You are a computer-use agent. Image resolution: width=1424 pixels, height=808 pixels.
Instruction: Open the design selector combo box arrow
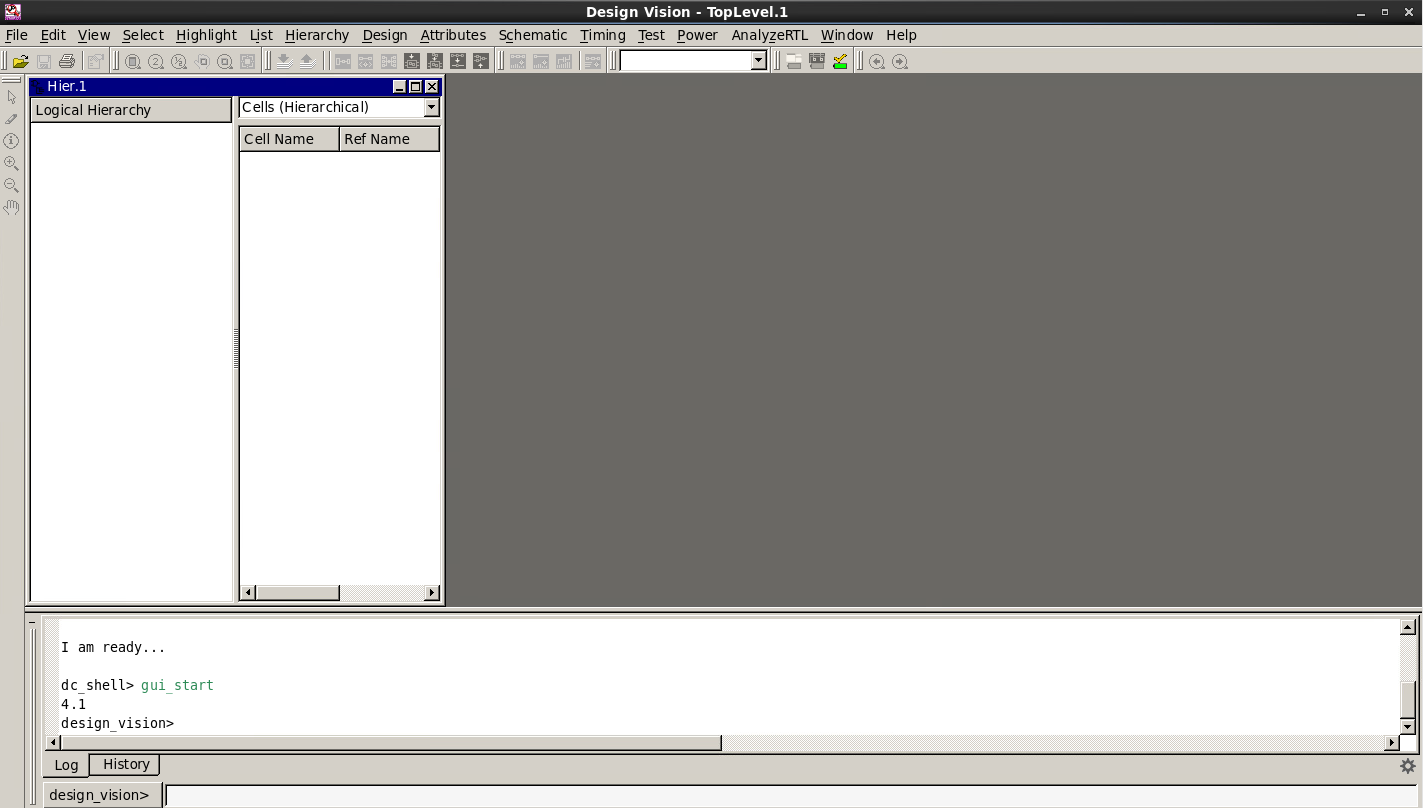click(757, 60)
